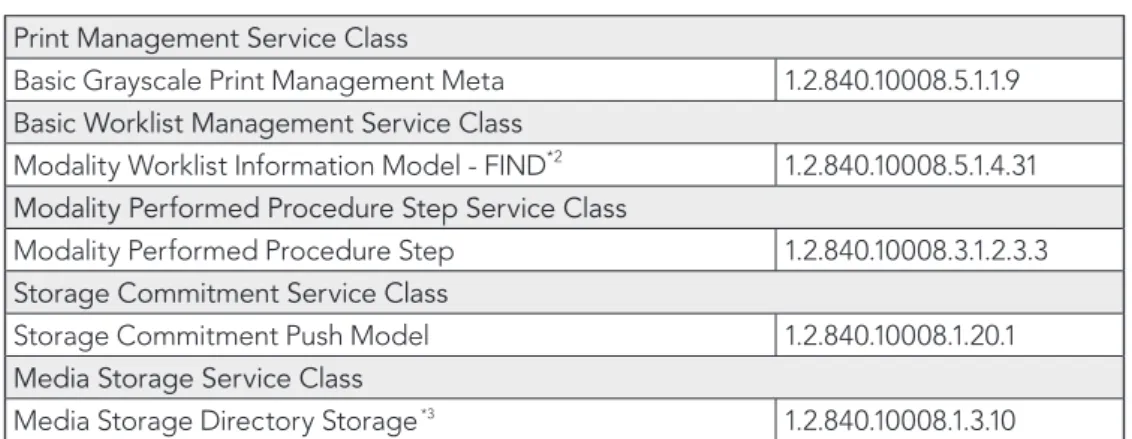
Task: Select UID 1.2.840.10008.1.20.1 cell
Action: click(x=950, y=336)
